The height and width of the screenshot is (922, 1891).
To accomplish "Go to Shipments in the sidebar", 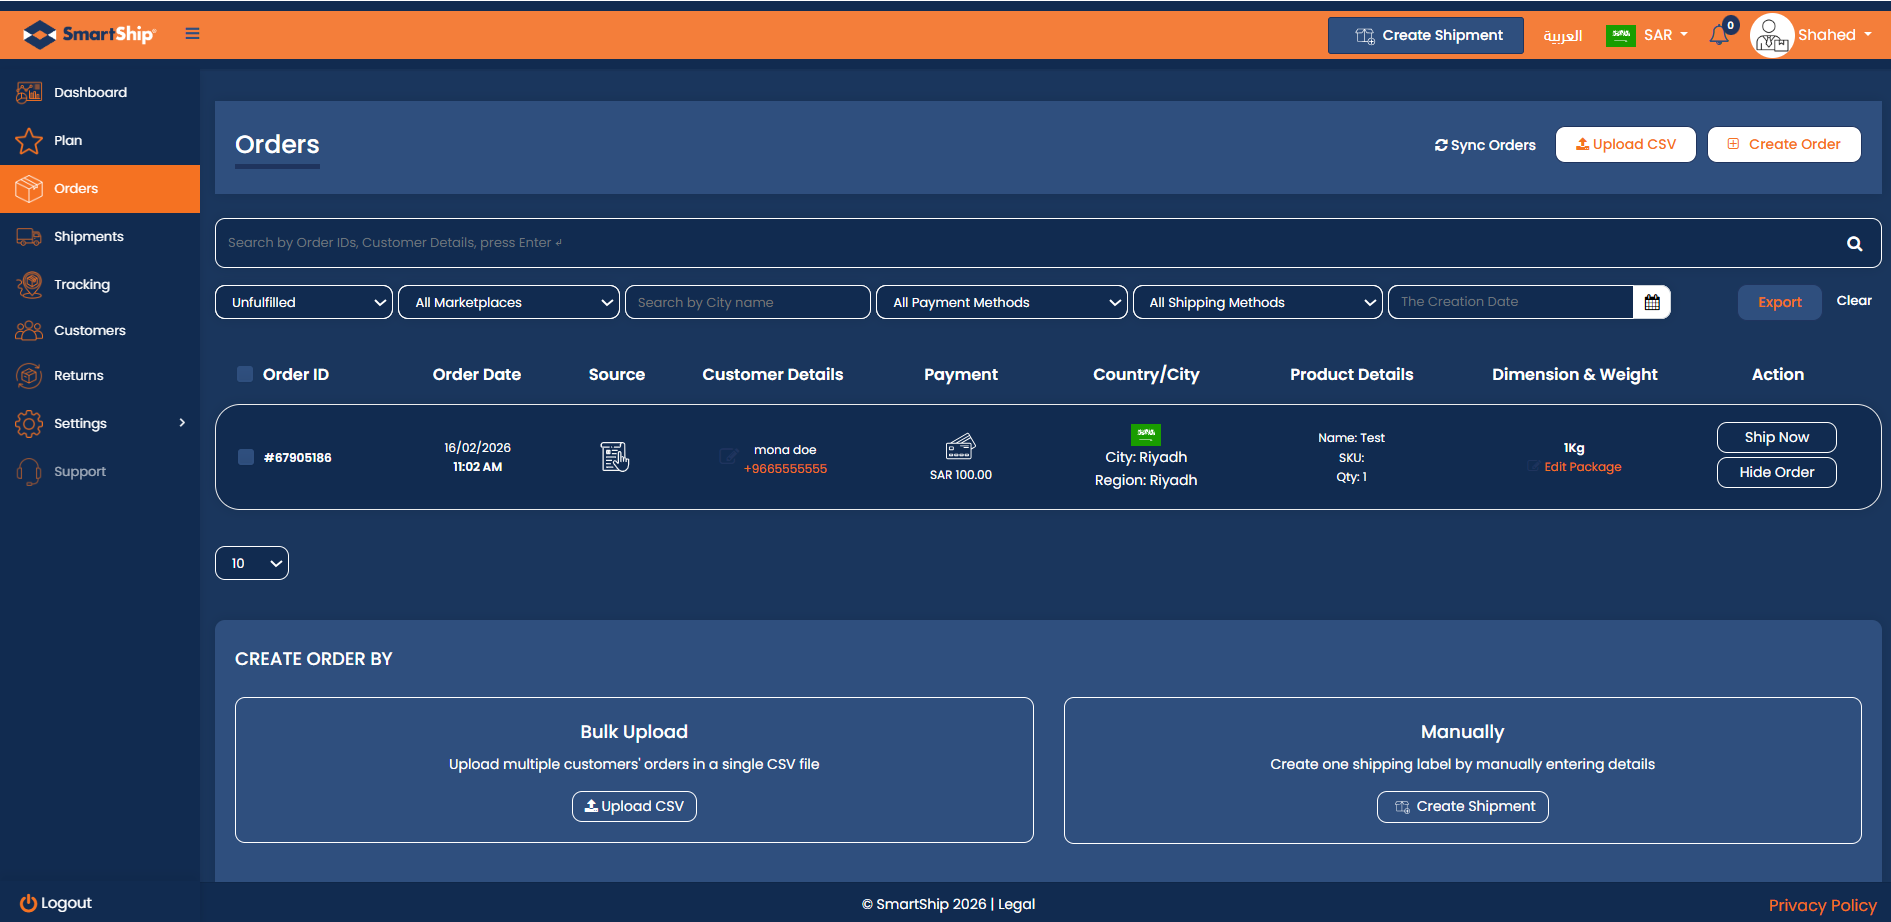I will (89, 237).
